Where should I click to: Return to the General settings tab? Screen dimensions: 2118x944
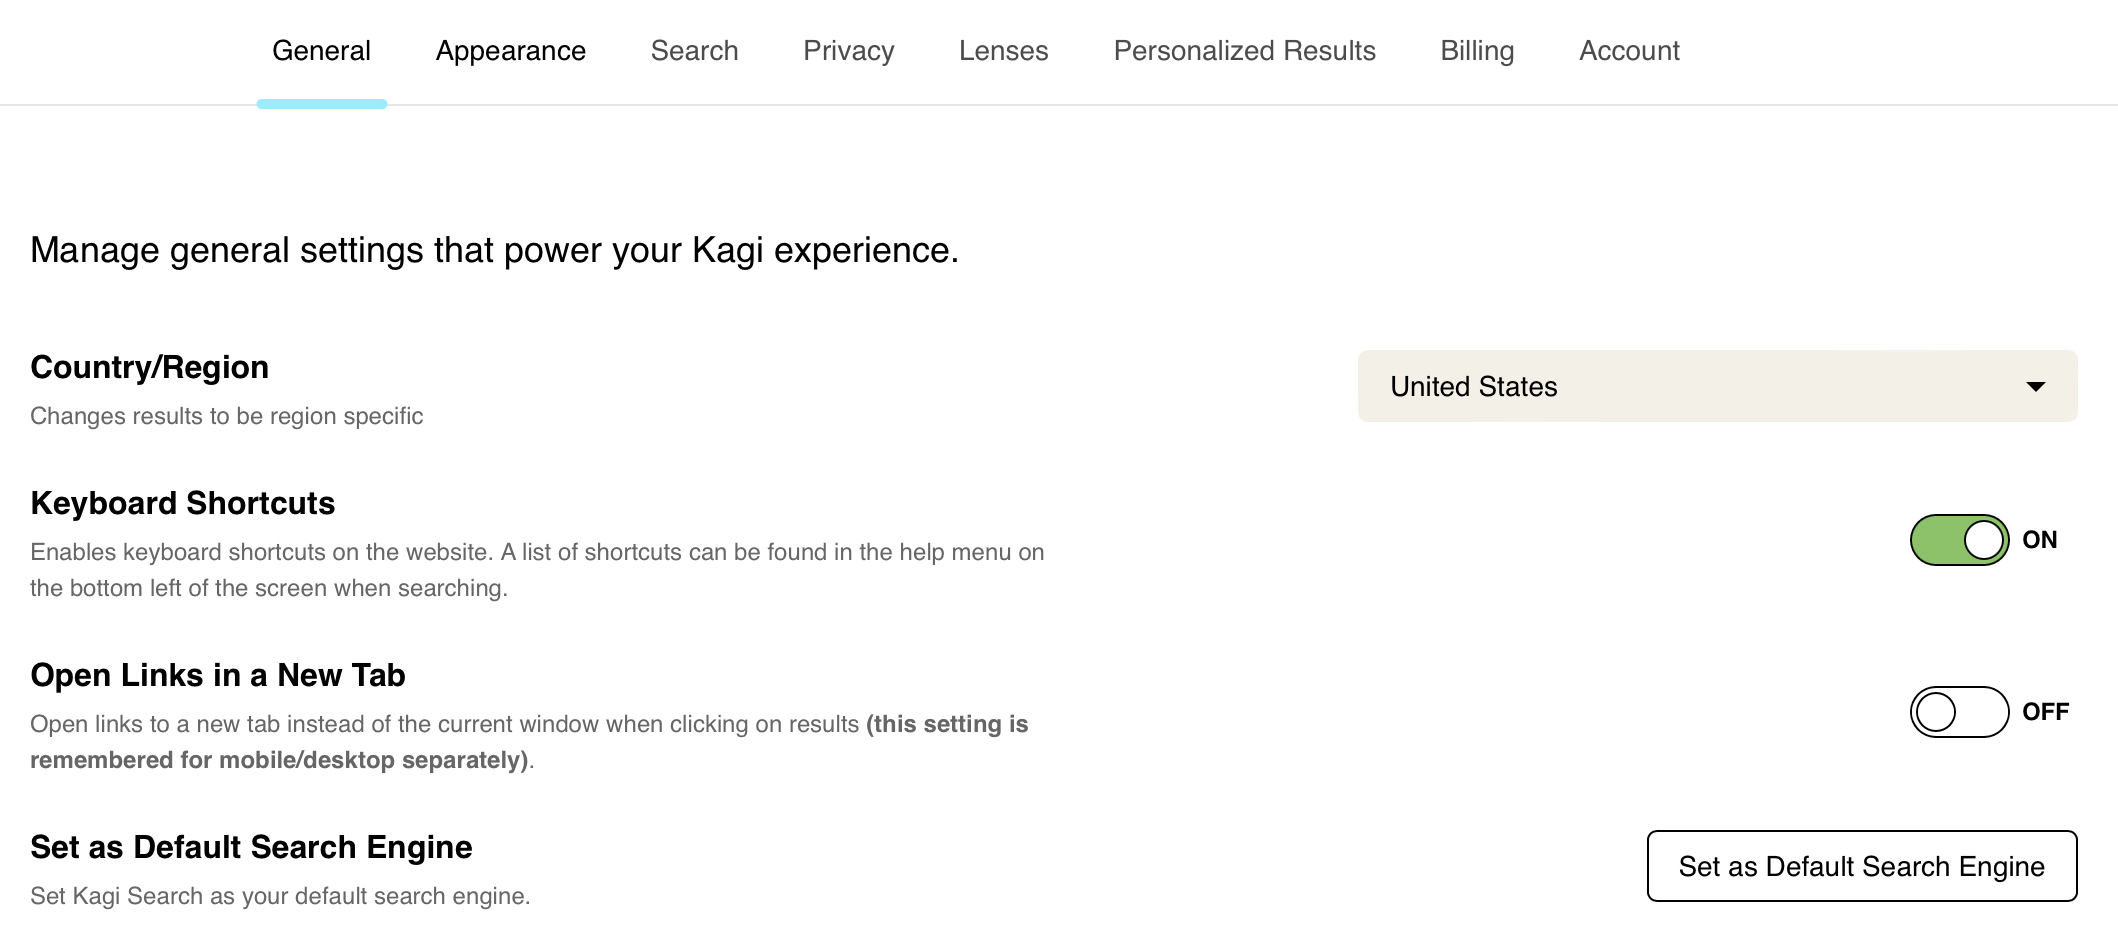coord(321,50)
